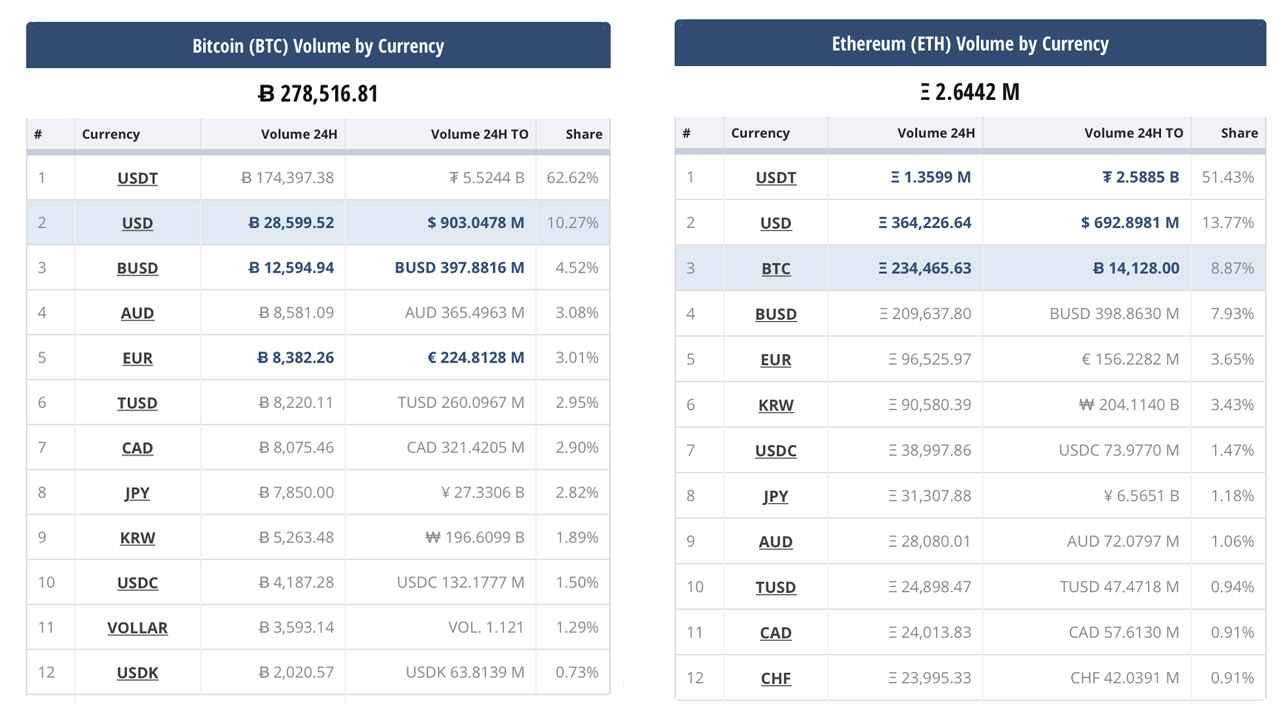
Task: Select the 62.62% share cell
Action: (x=573, y=178)
